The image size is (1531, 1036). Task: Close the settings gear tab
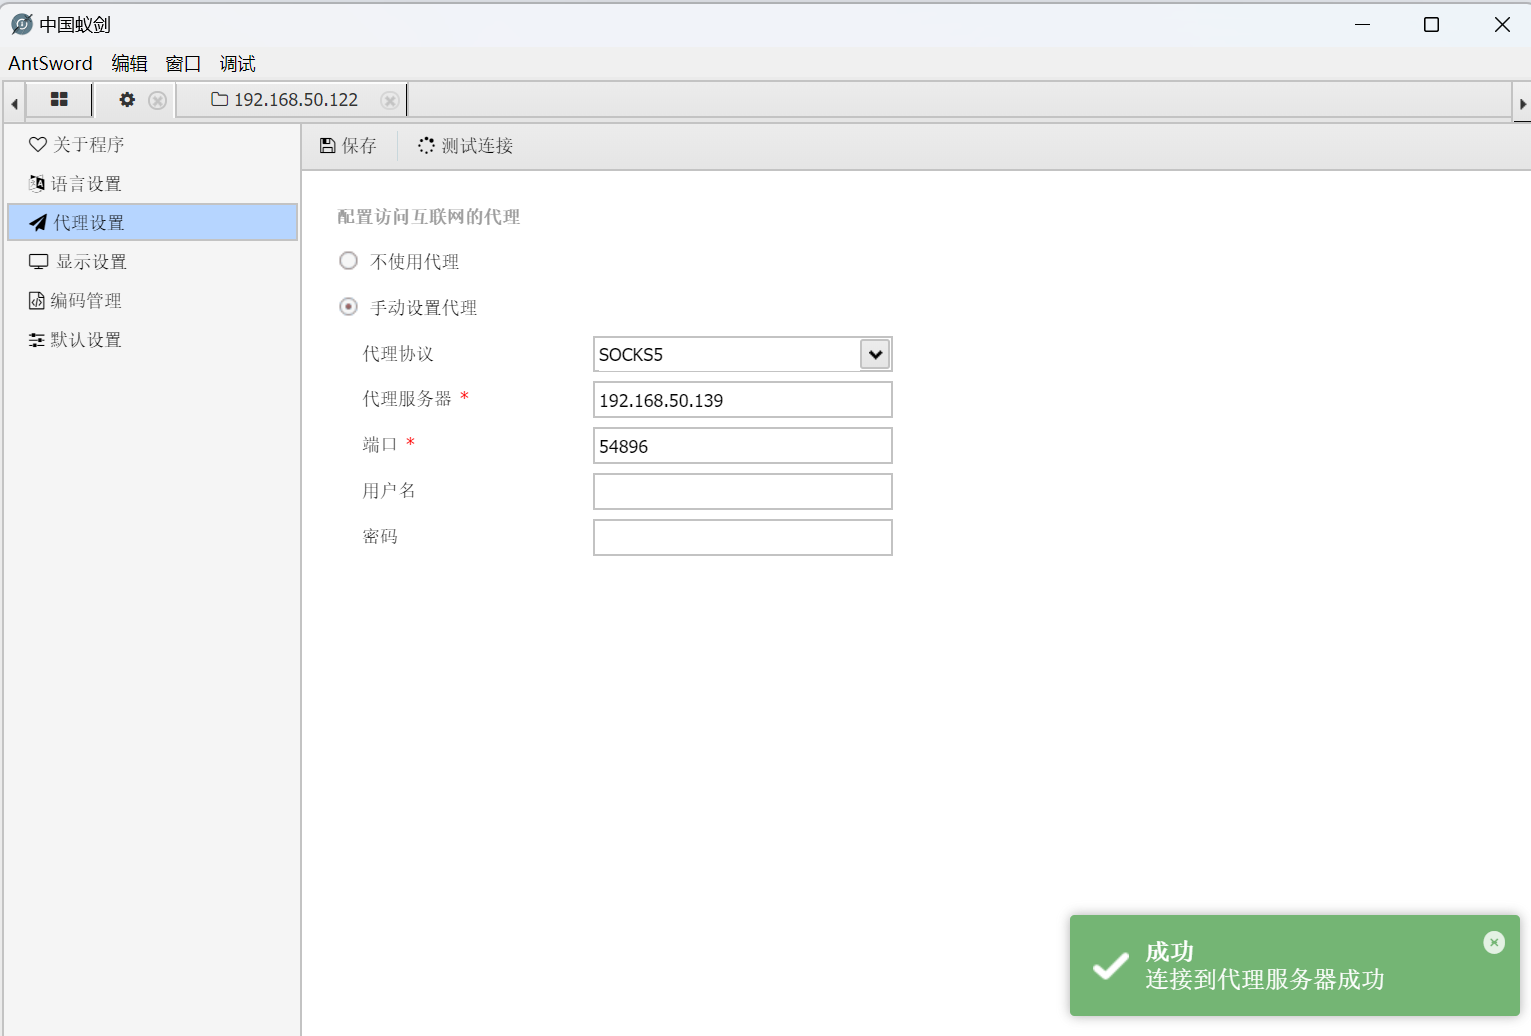tap(157, 100)
